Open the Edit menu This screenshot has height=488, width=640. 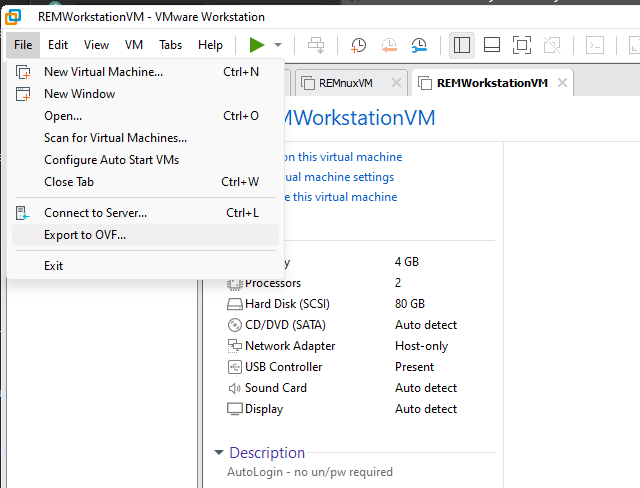tap(58, 45)
